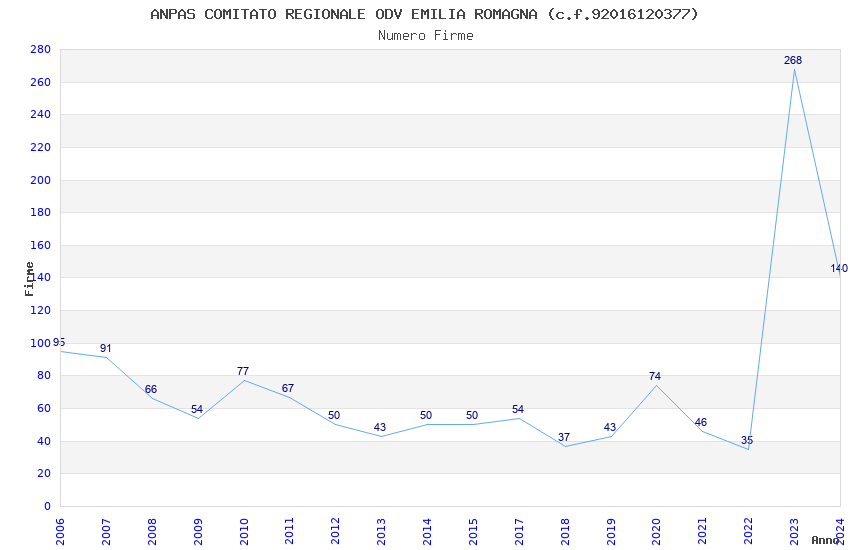Click the y-axis value 20

pos(44,474)
